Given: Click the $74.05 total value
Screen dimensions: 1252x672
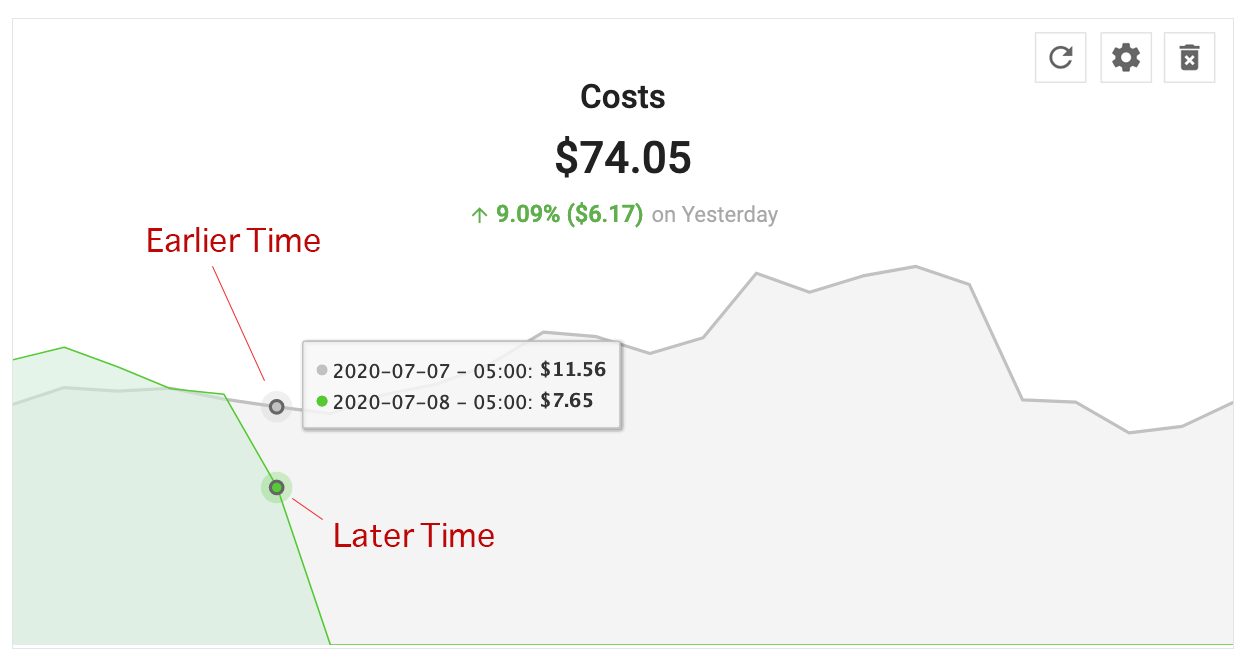Looking at the screenshot, I should 623,157.
